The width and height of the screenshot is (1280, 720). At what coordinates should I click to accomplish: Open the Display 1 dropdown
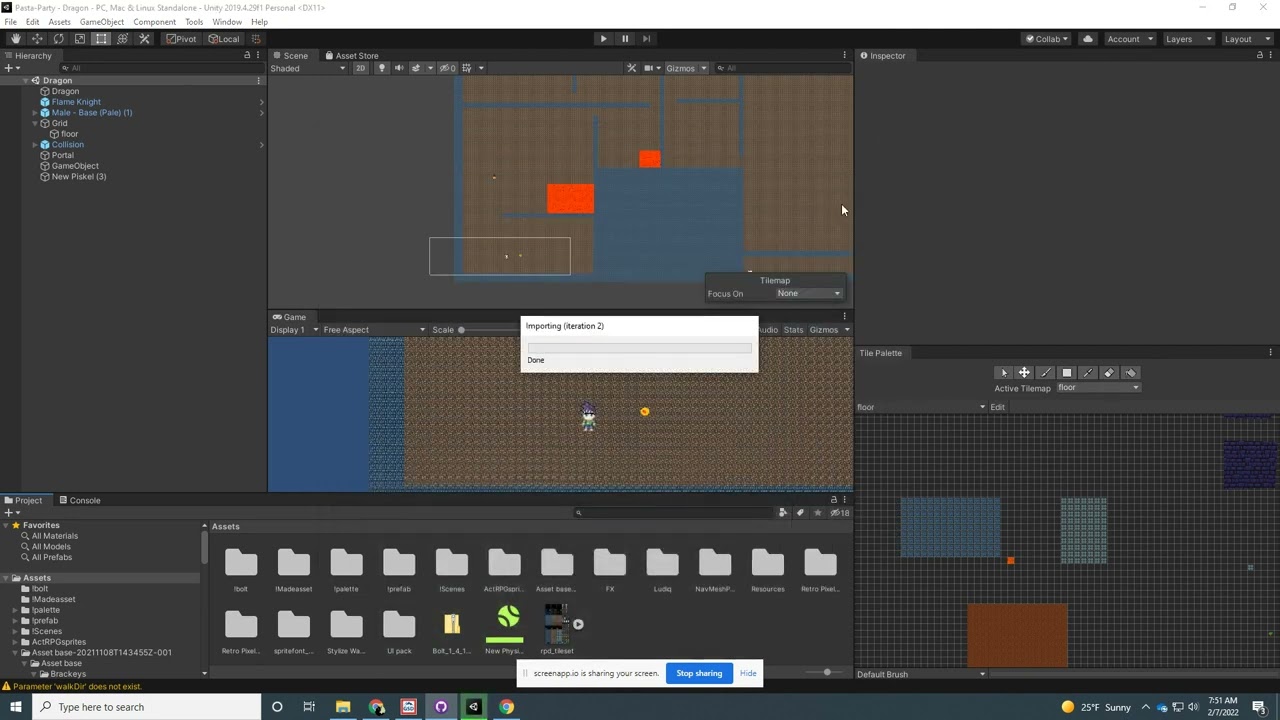click(294, 330)
